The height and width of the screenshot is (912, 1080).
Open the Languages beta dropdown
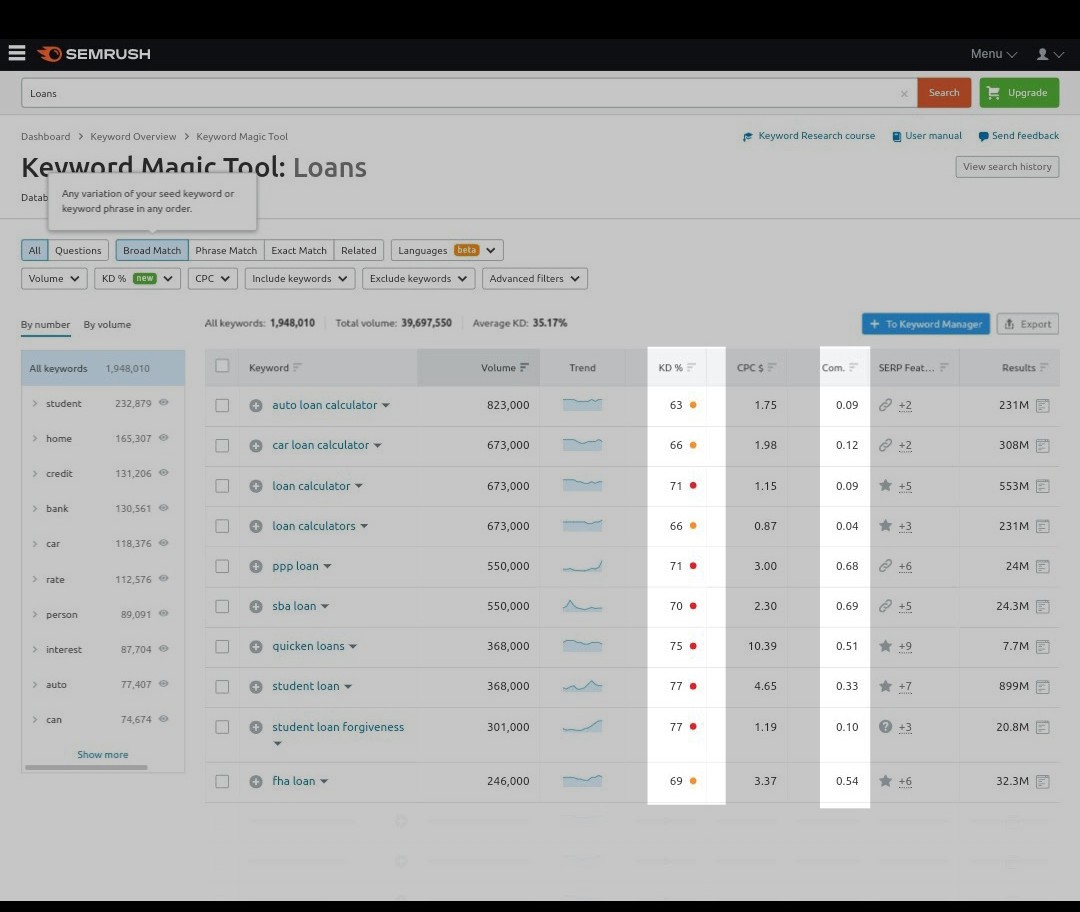(x=447, y=250)
